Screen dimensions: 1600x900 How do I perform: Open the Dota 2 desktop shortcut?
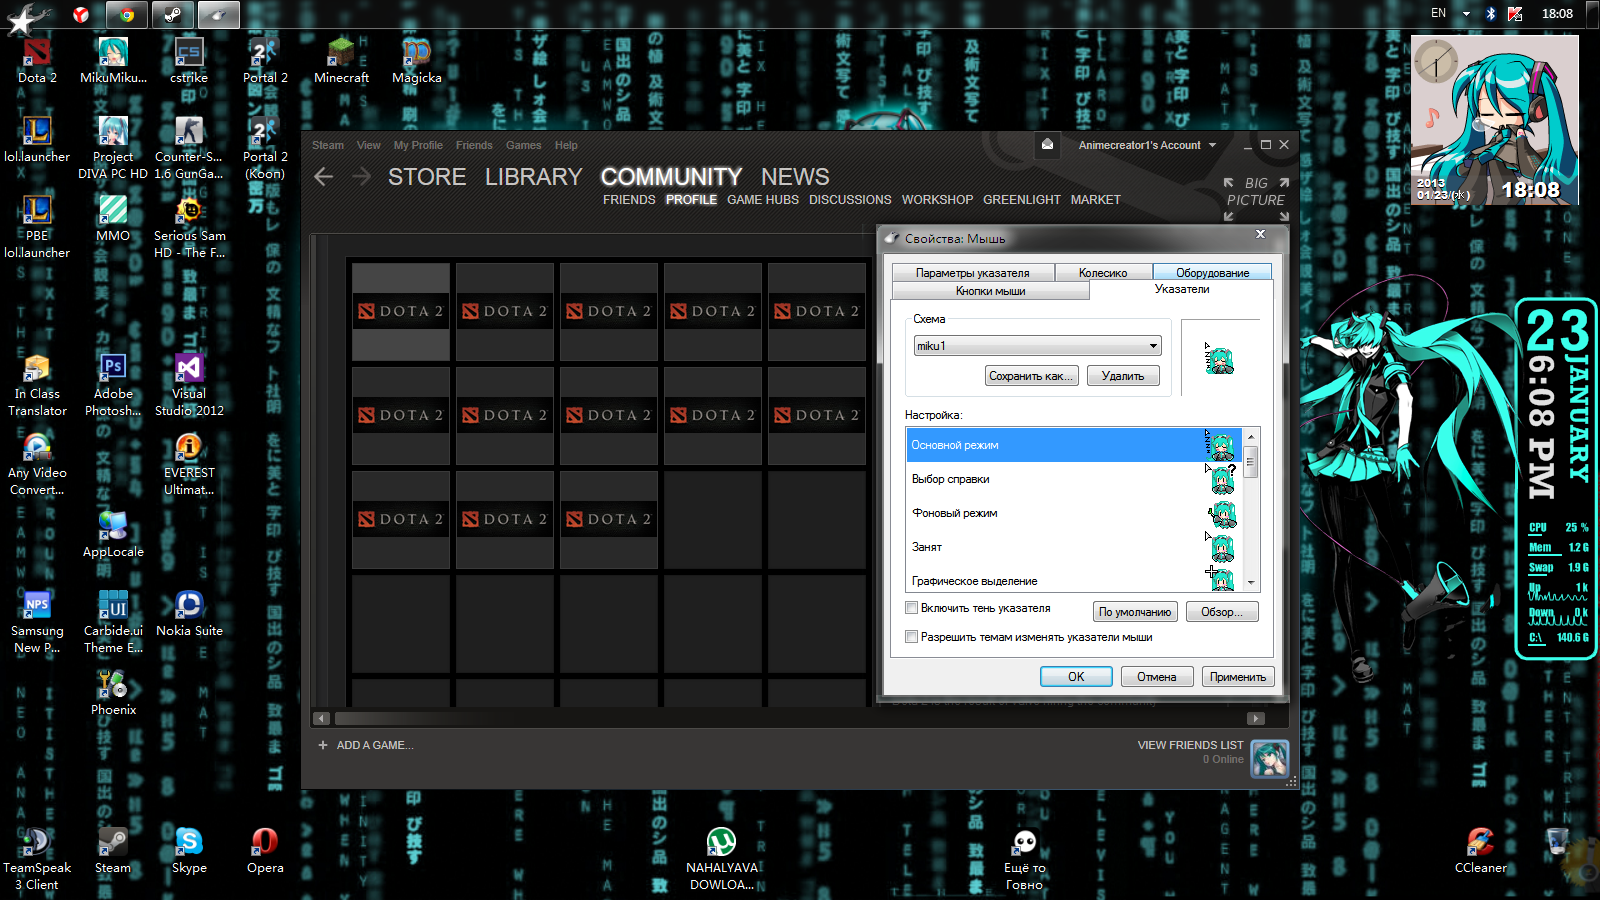tap(37, 60)
